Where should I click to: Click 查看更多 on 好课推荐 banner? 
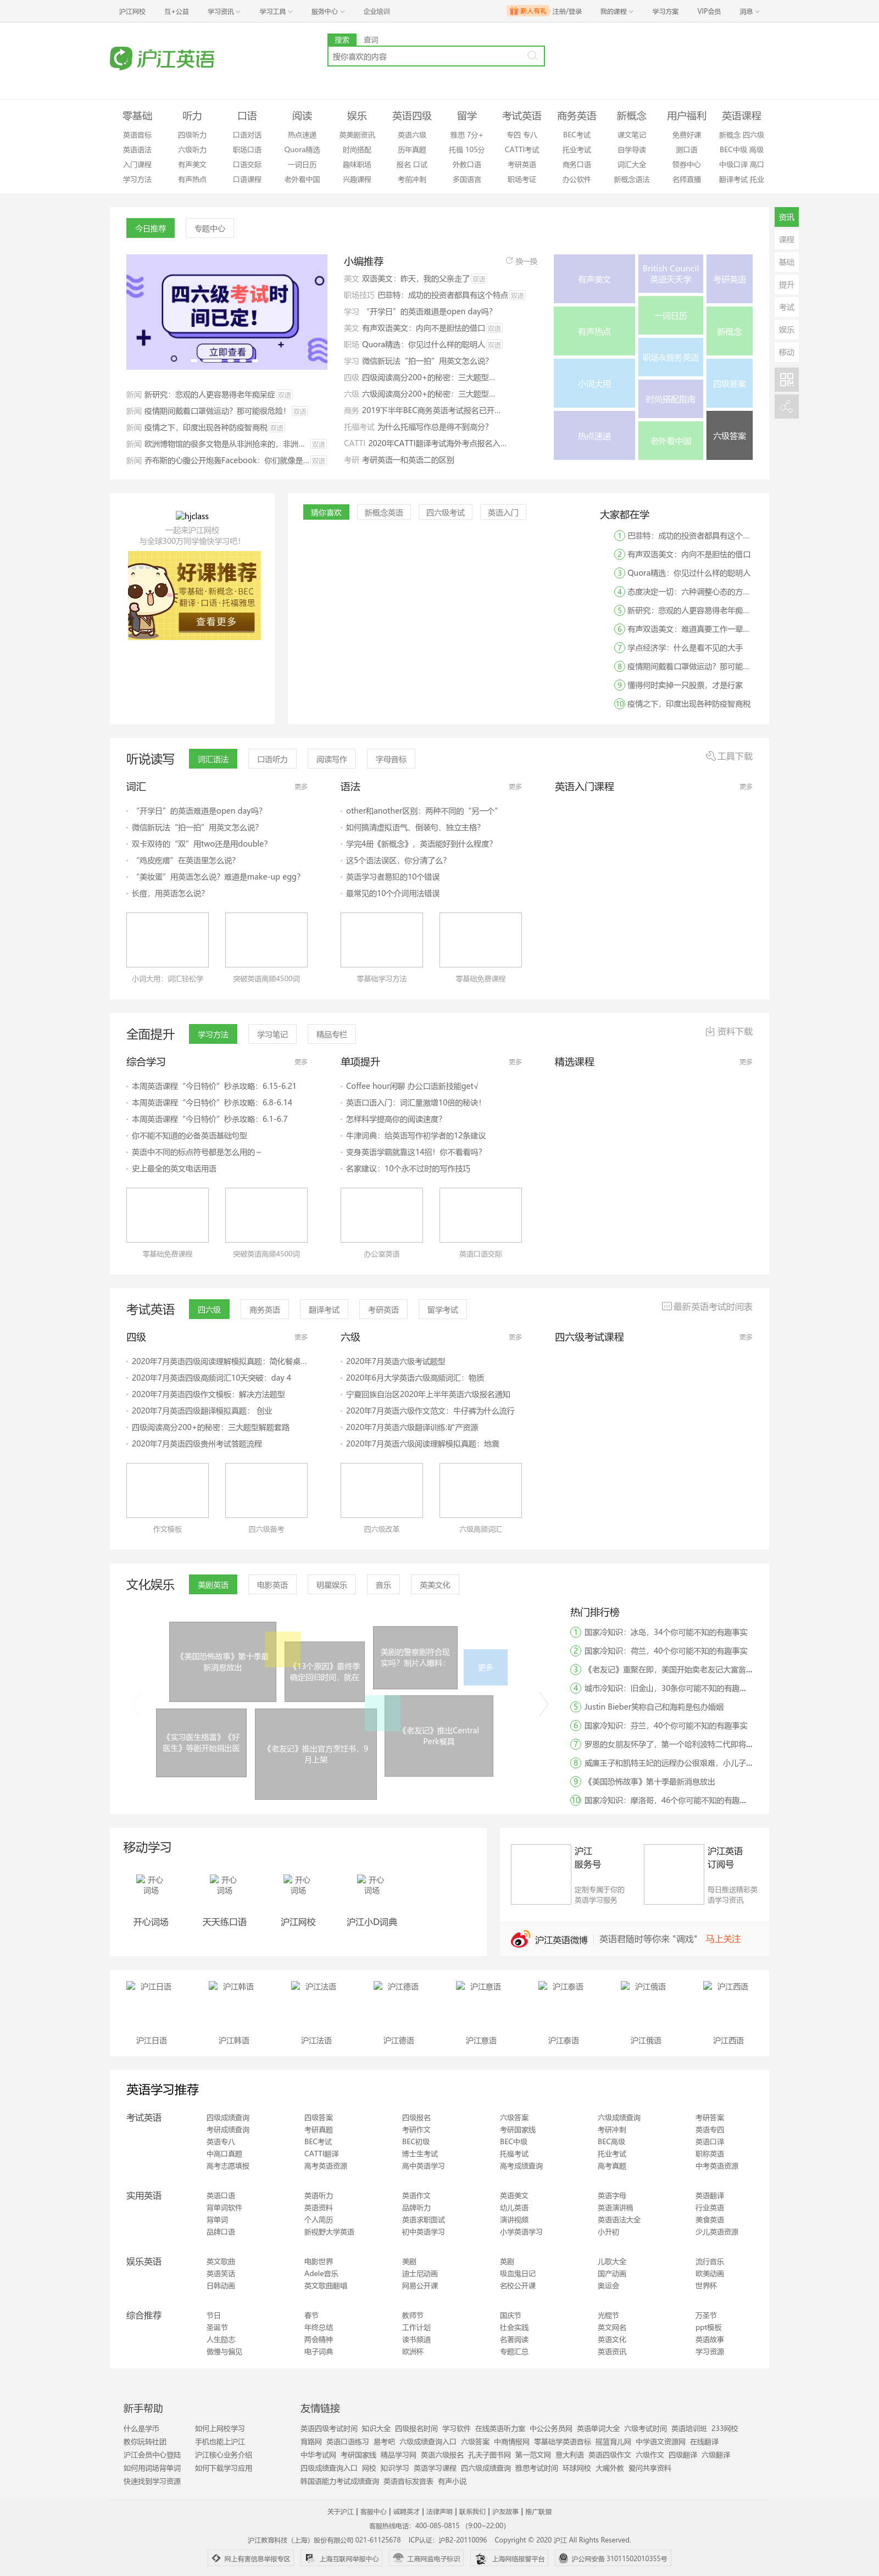coord(216,622)
